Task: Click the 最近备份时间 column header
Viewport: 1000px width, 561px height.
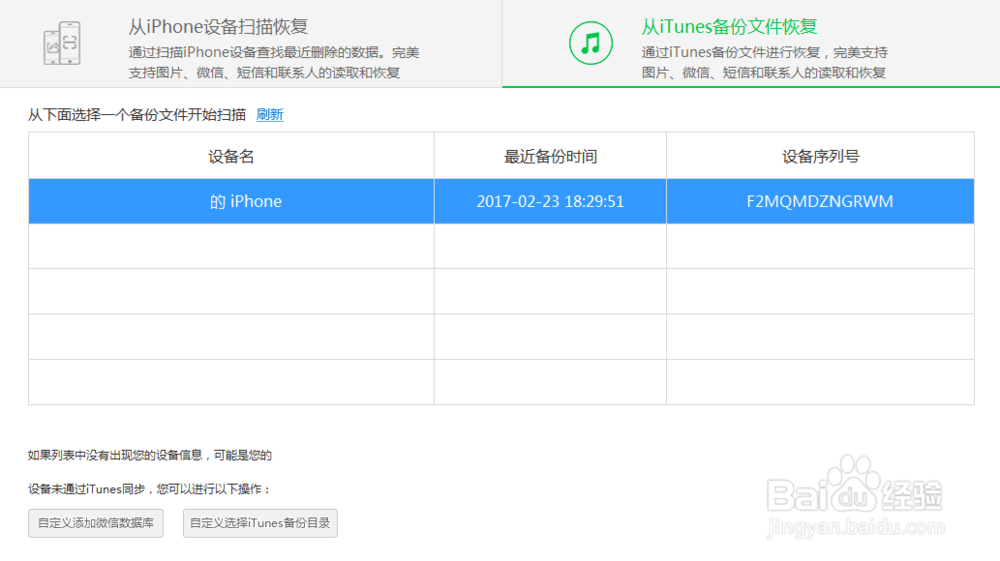Action: click(x=550, y=156)
